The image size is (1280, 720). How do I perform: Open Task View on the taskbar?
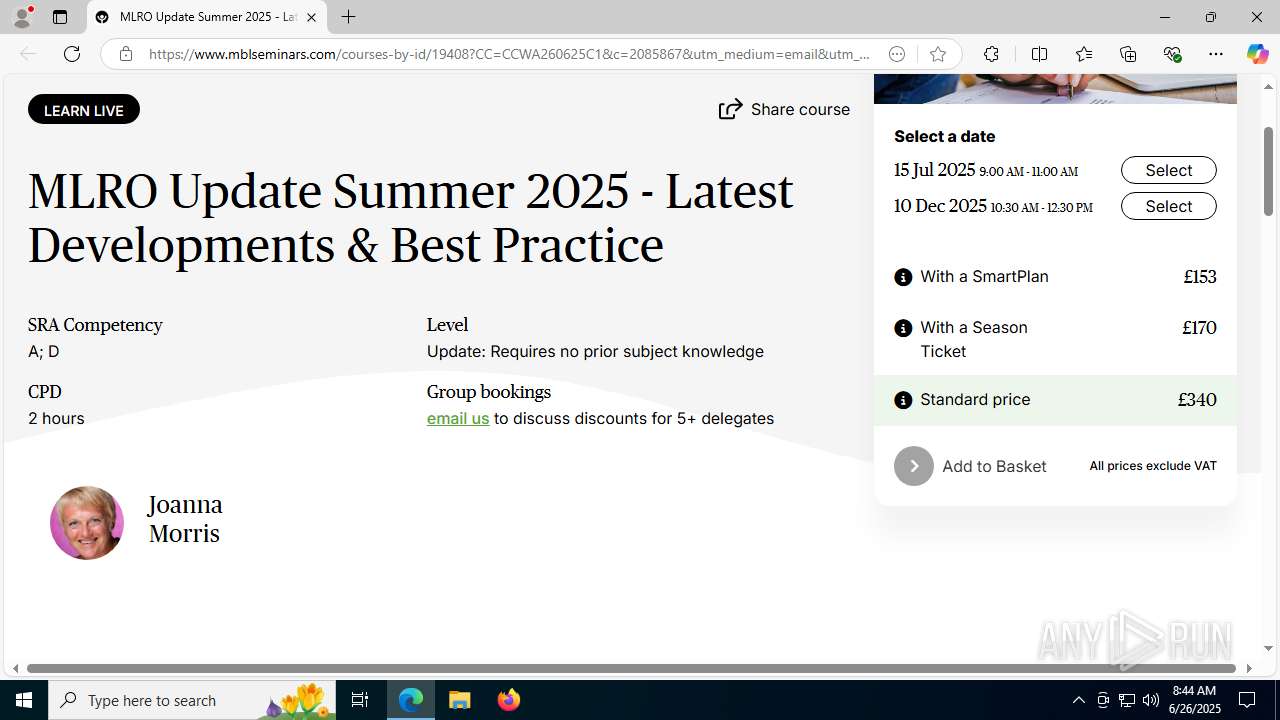[360, 700]
